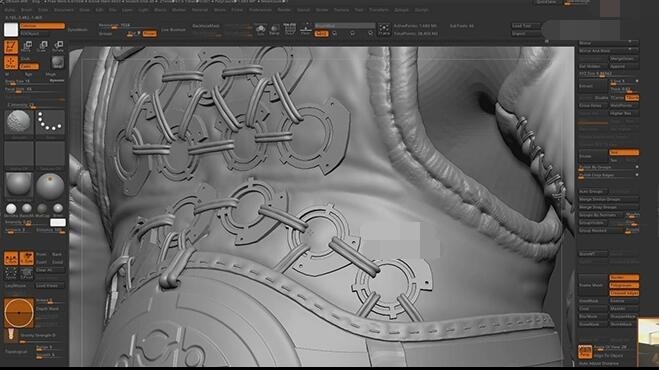The image size is (659, 370).
Task: Open the orange dropdown beside Double
Action: coord(624,152)
